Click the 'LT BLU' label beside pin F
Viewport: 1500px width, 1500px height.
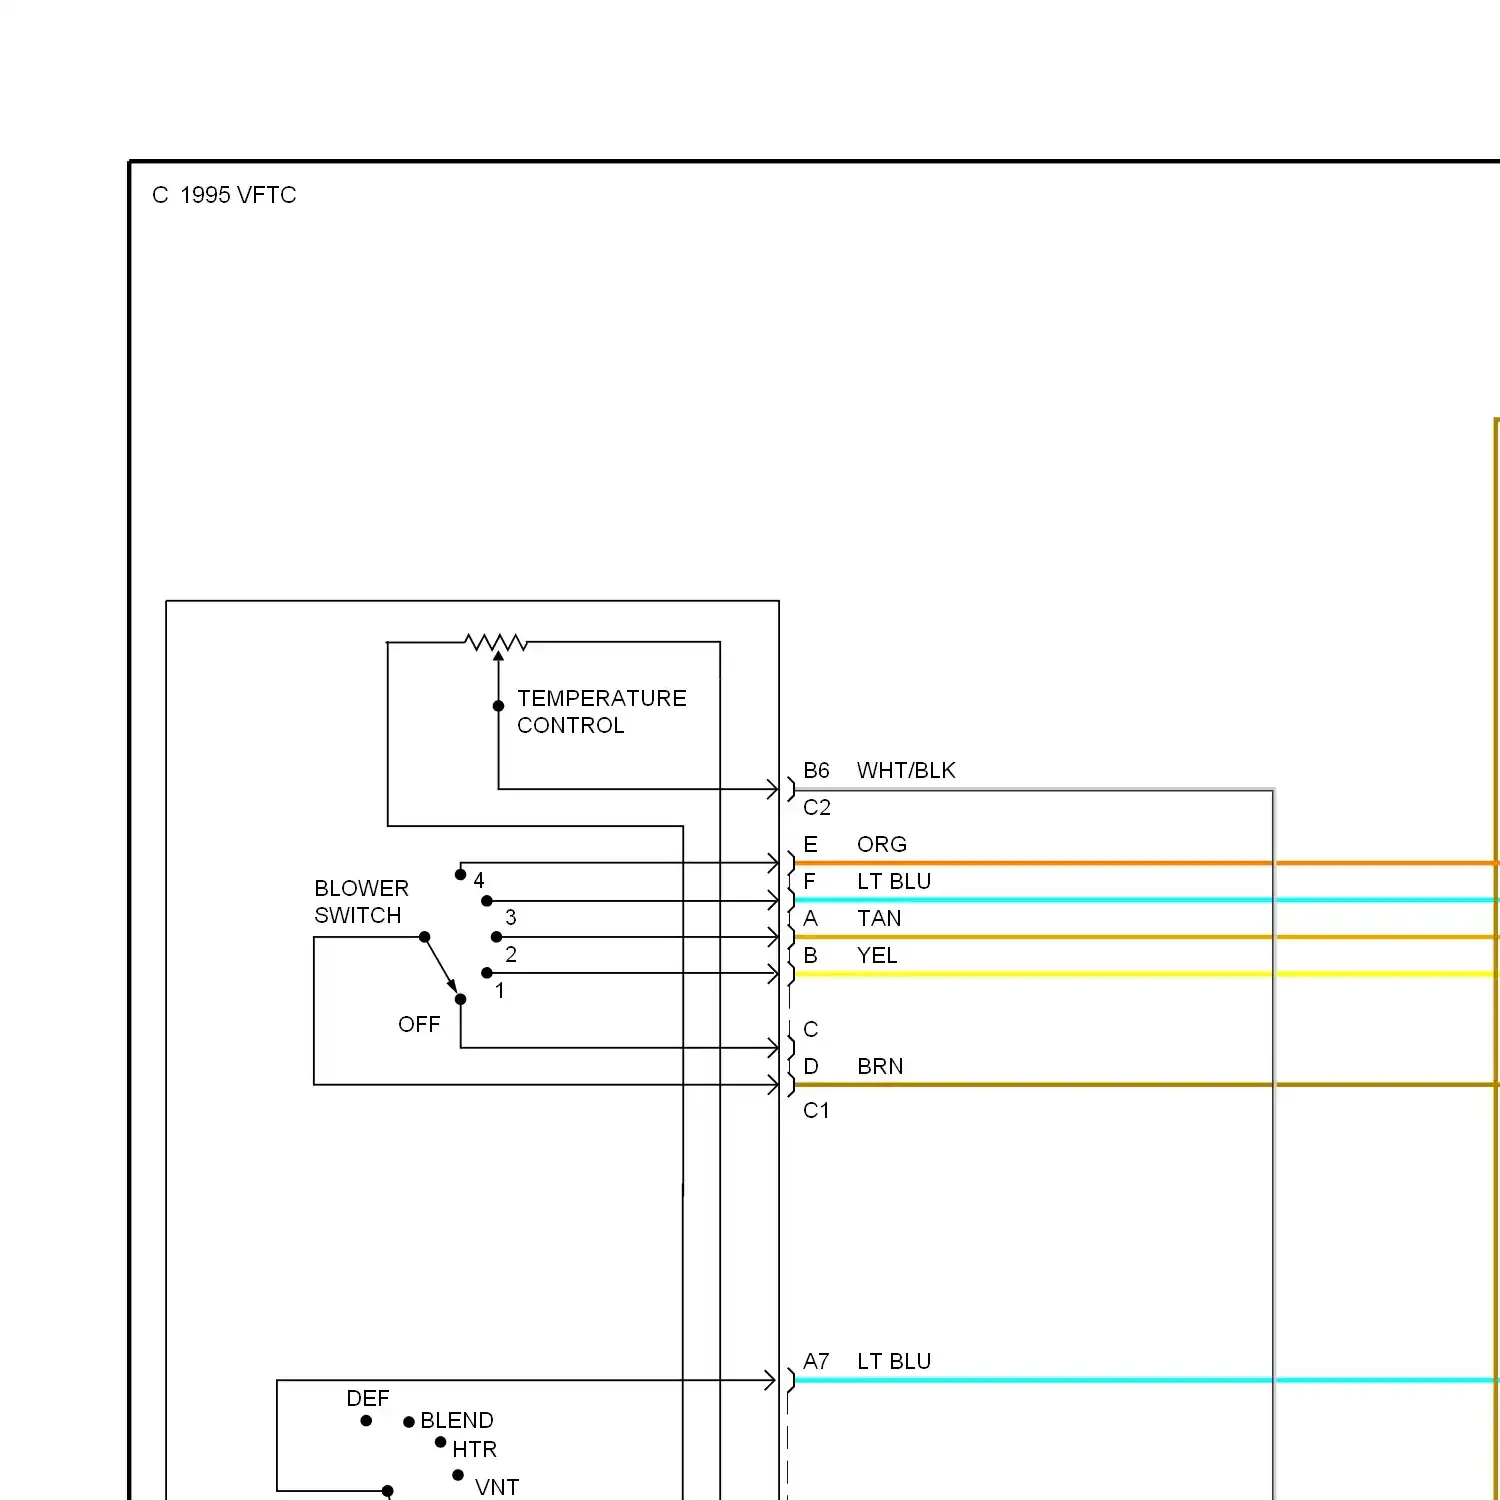[893, 881]
